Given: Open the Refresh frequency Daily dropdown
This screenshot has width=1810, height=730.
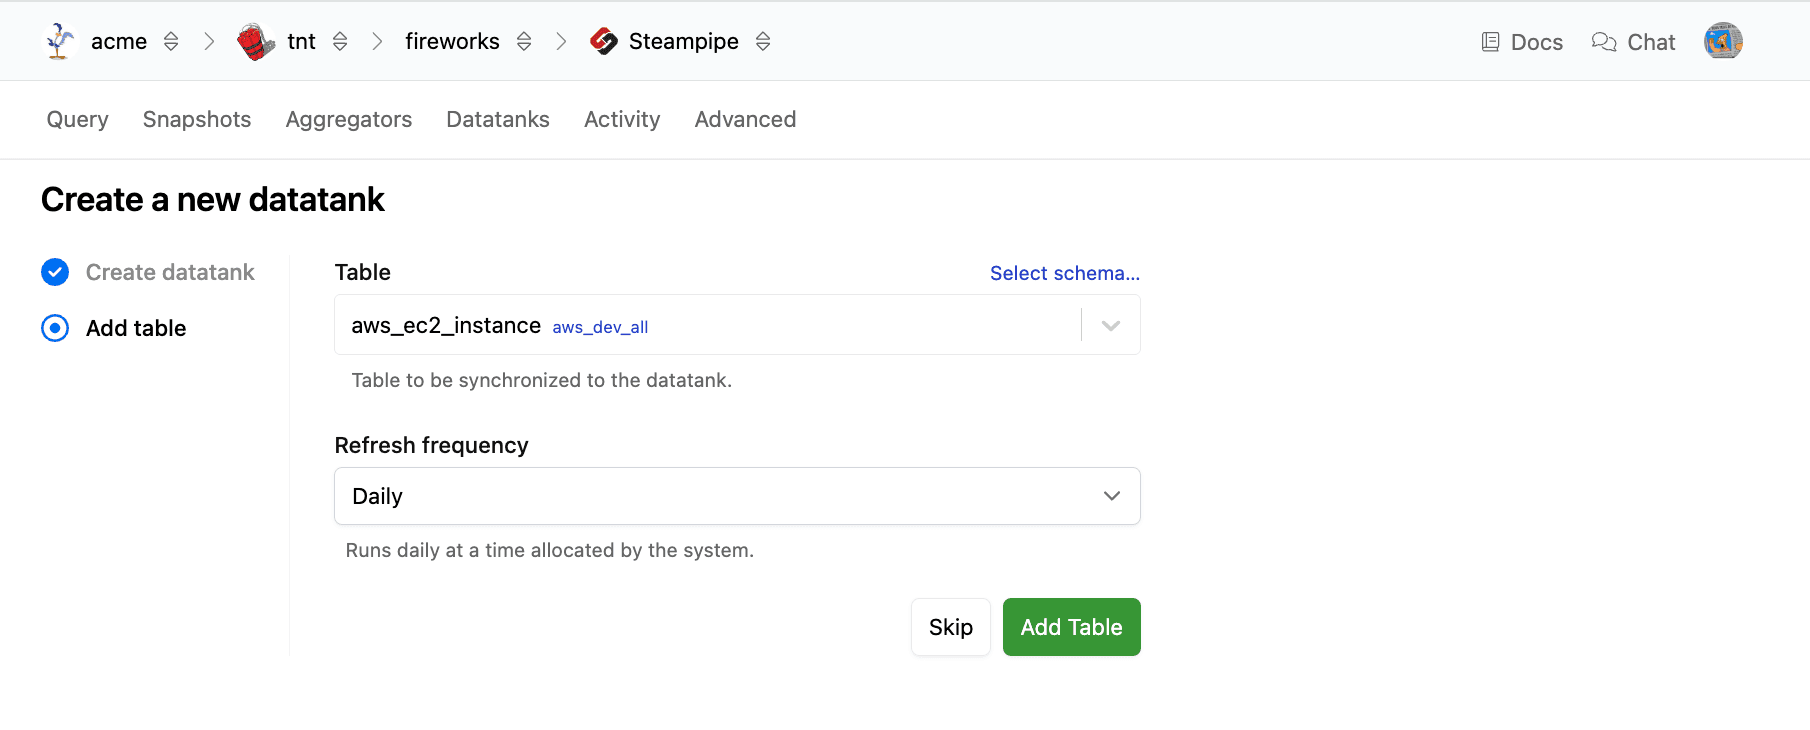Looking at the screenshot, I should tap(737, 496).
